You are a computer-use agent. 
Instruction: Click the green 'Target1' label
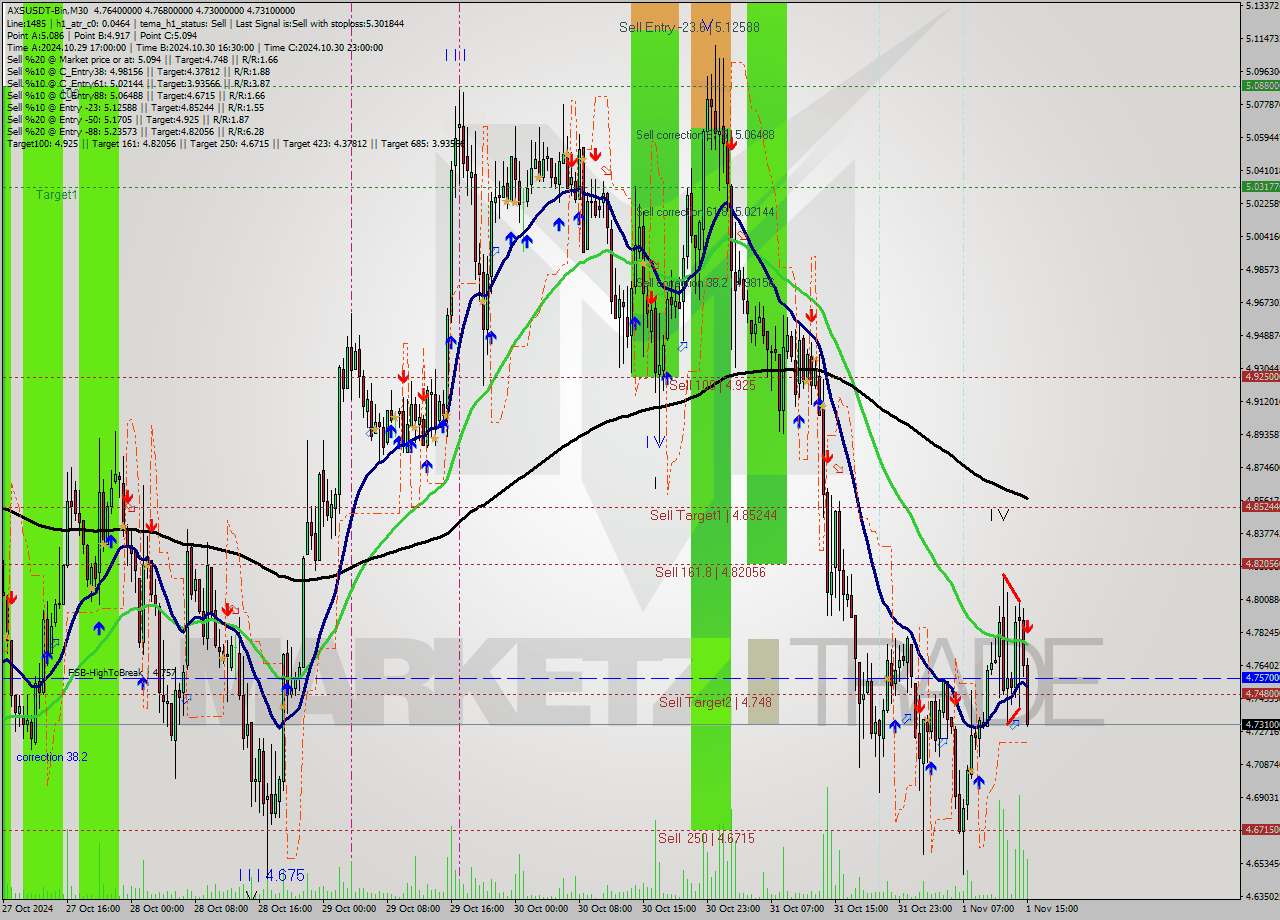click(x=56, y=195)
